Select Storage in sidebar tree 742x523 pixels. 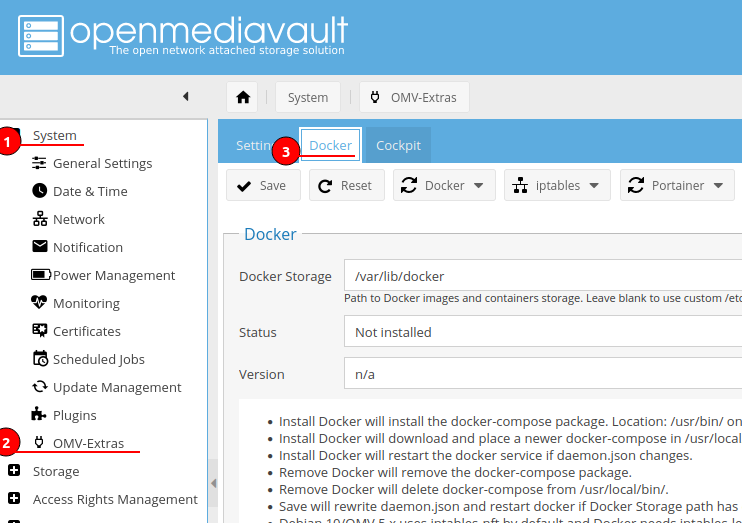click(x=56, y=471)
